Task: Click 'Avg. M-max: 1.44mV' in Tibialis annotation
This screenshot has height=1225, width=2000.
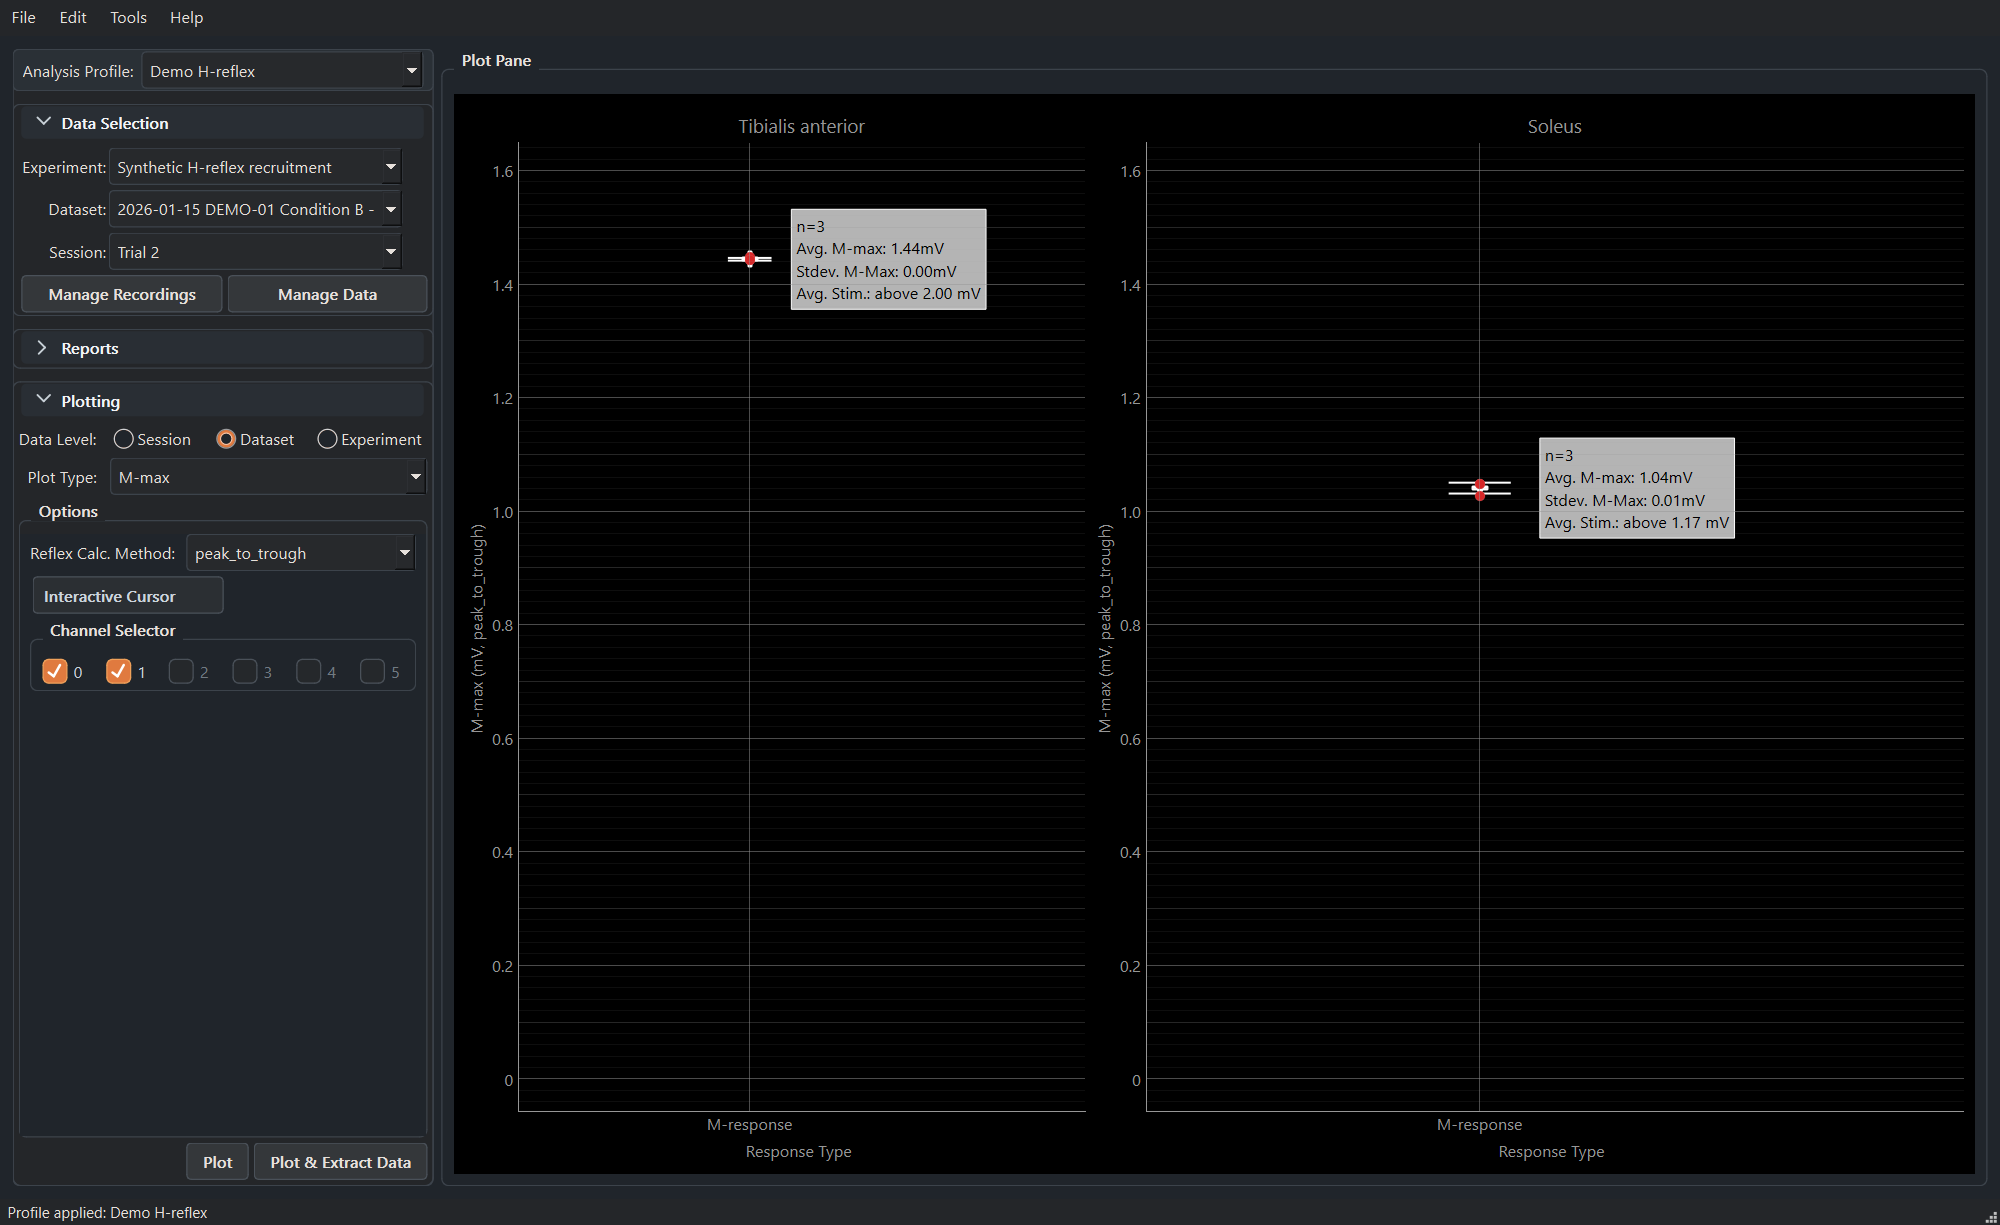Action: tap(870, 248)
